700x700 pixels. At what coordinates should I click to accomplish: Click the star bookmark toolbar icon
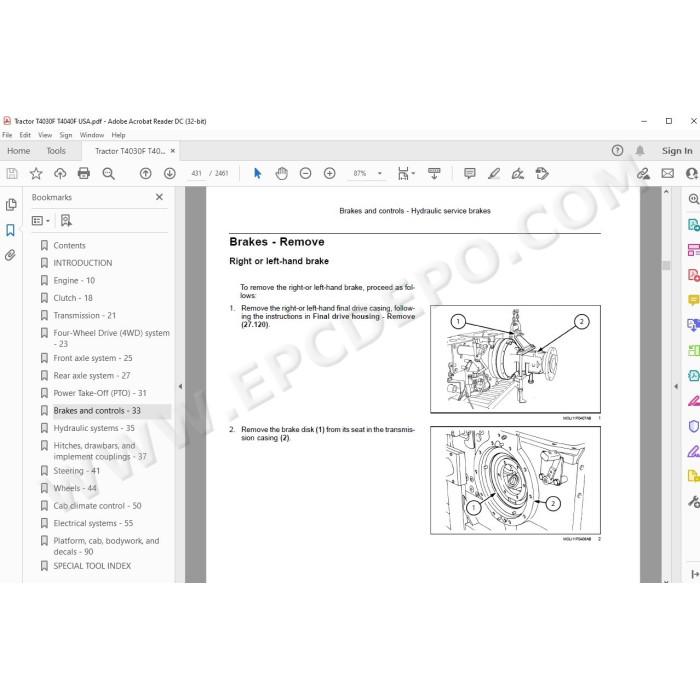[36, 173]
